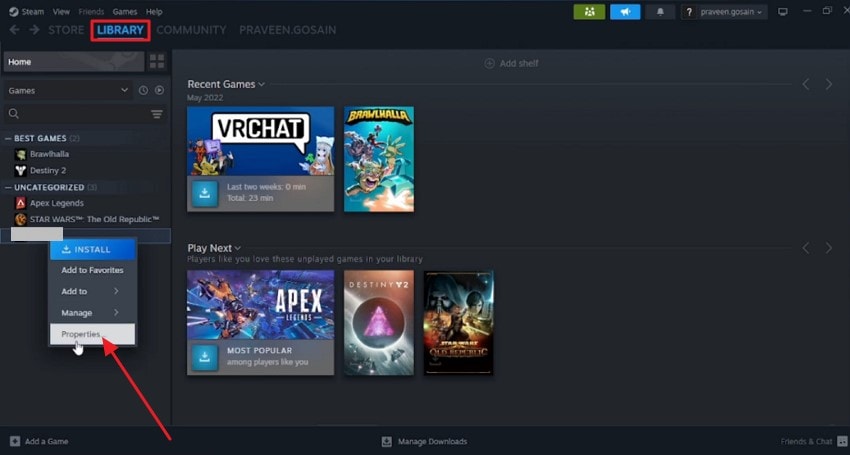
Task: Open the View menu
Action: (61, 11)
